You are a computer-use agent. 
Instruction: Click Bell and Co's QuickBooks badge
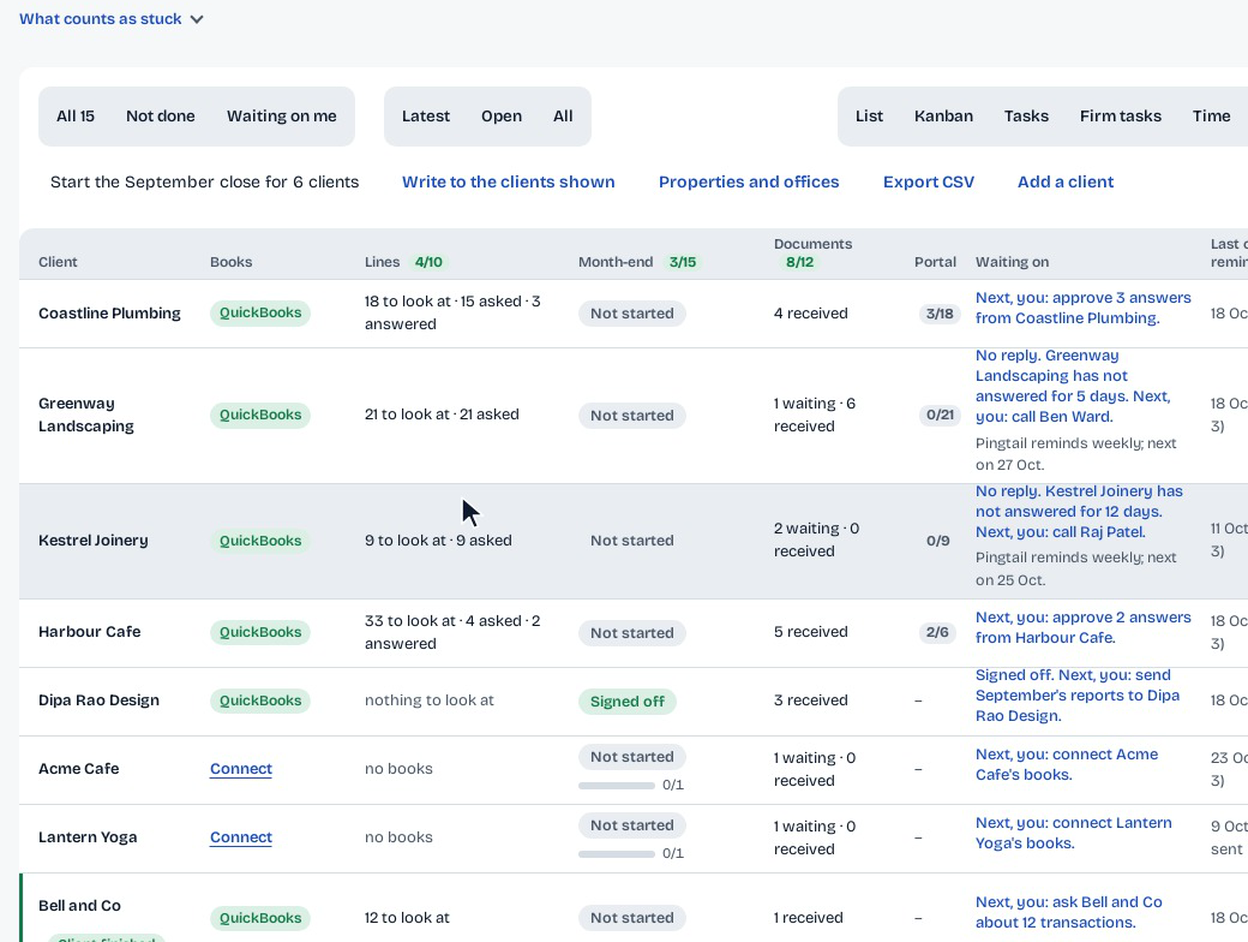(260, 918)
